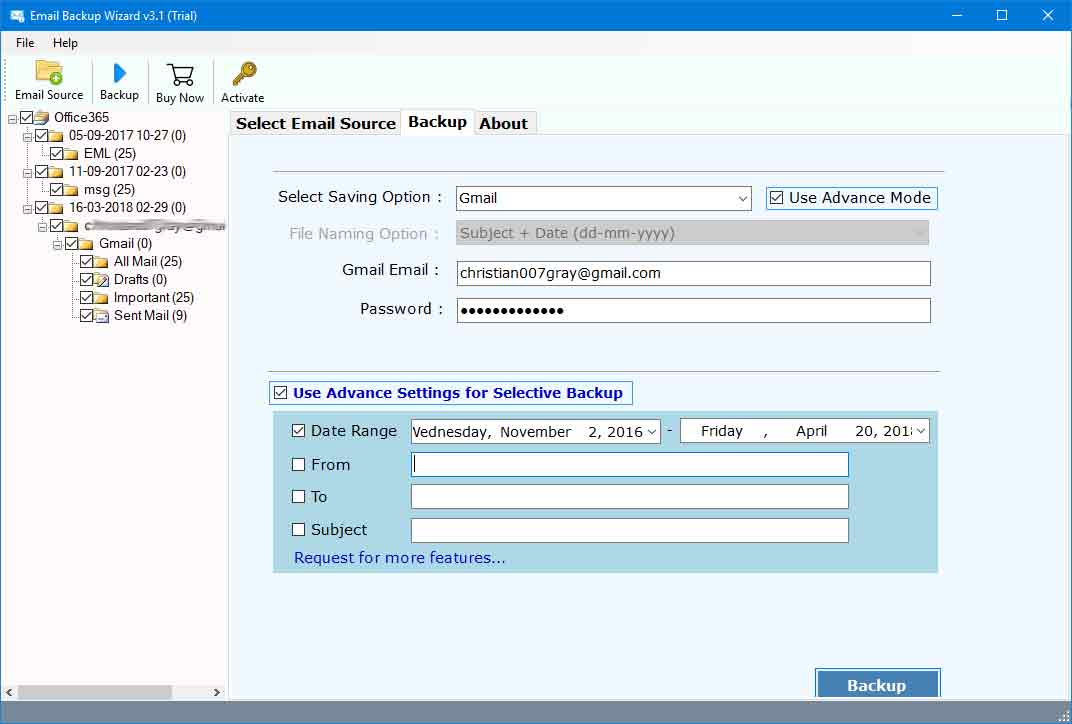Click the Important folder icon
The image size is (1072, 724).
(x=101, y=298)
